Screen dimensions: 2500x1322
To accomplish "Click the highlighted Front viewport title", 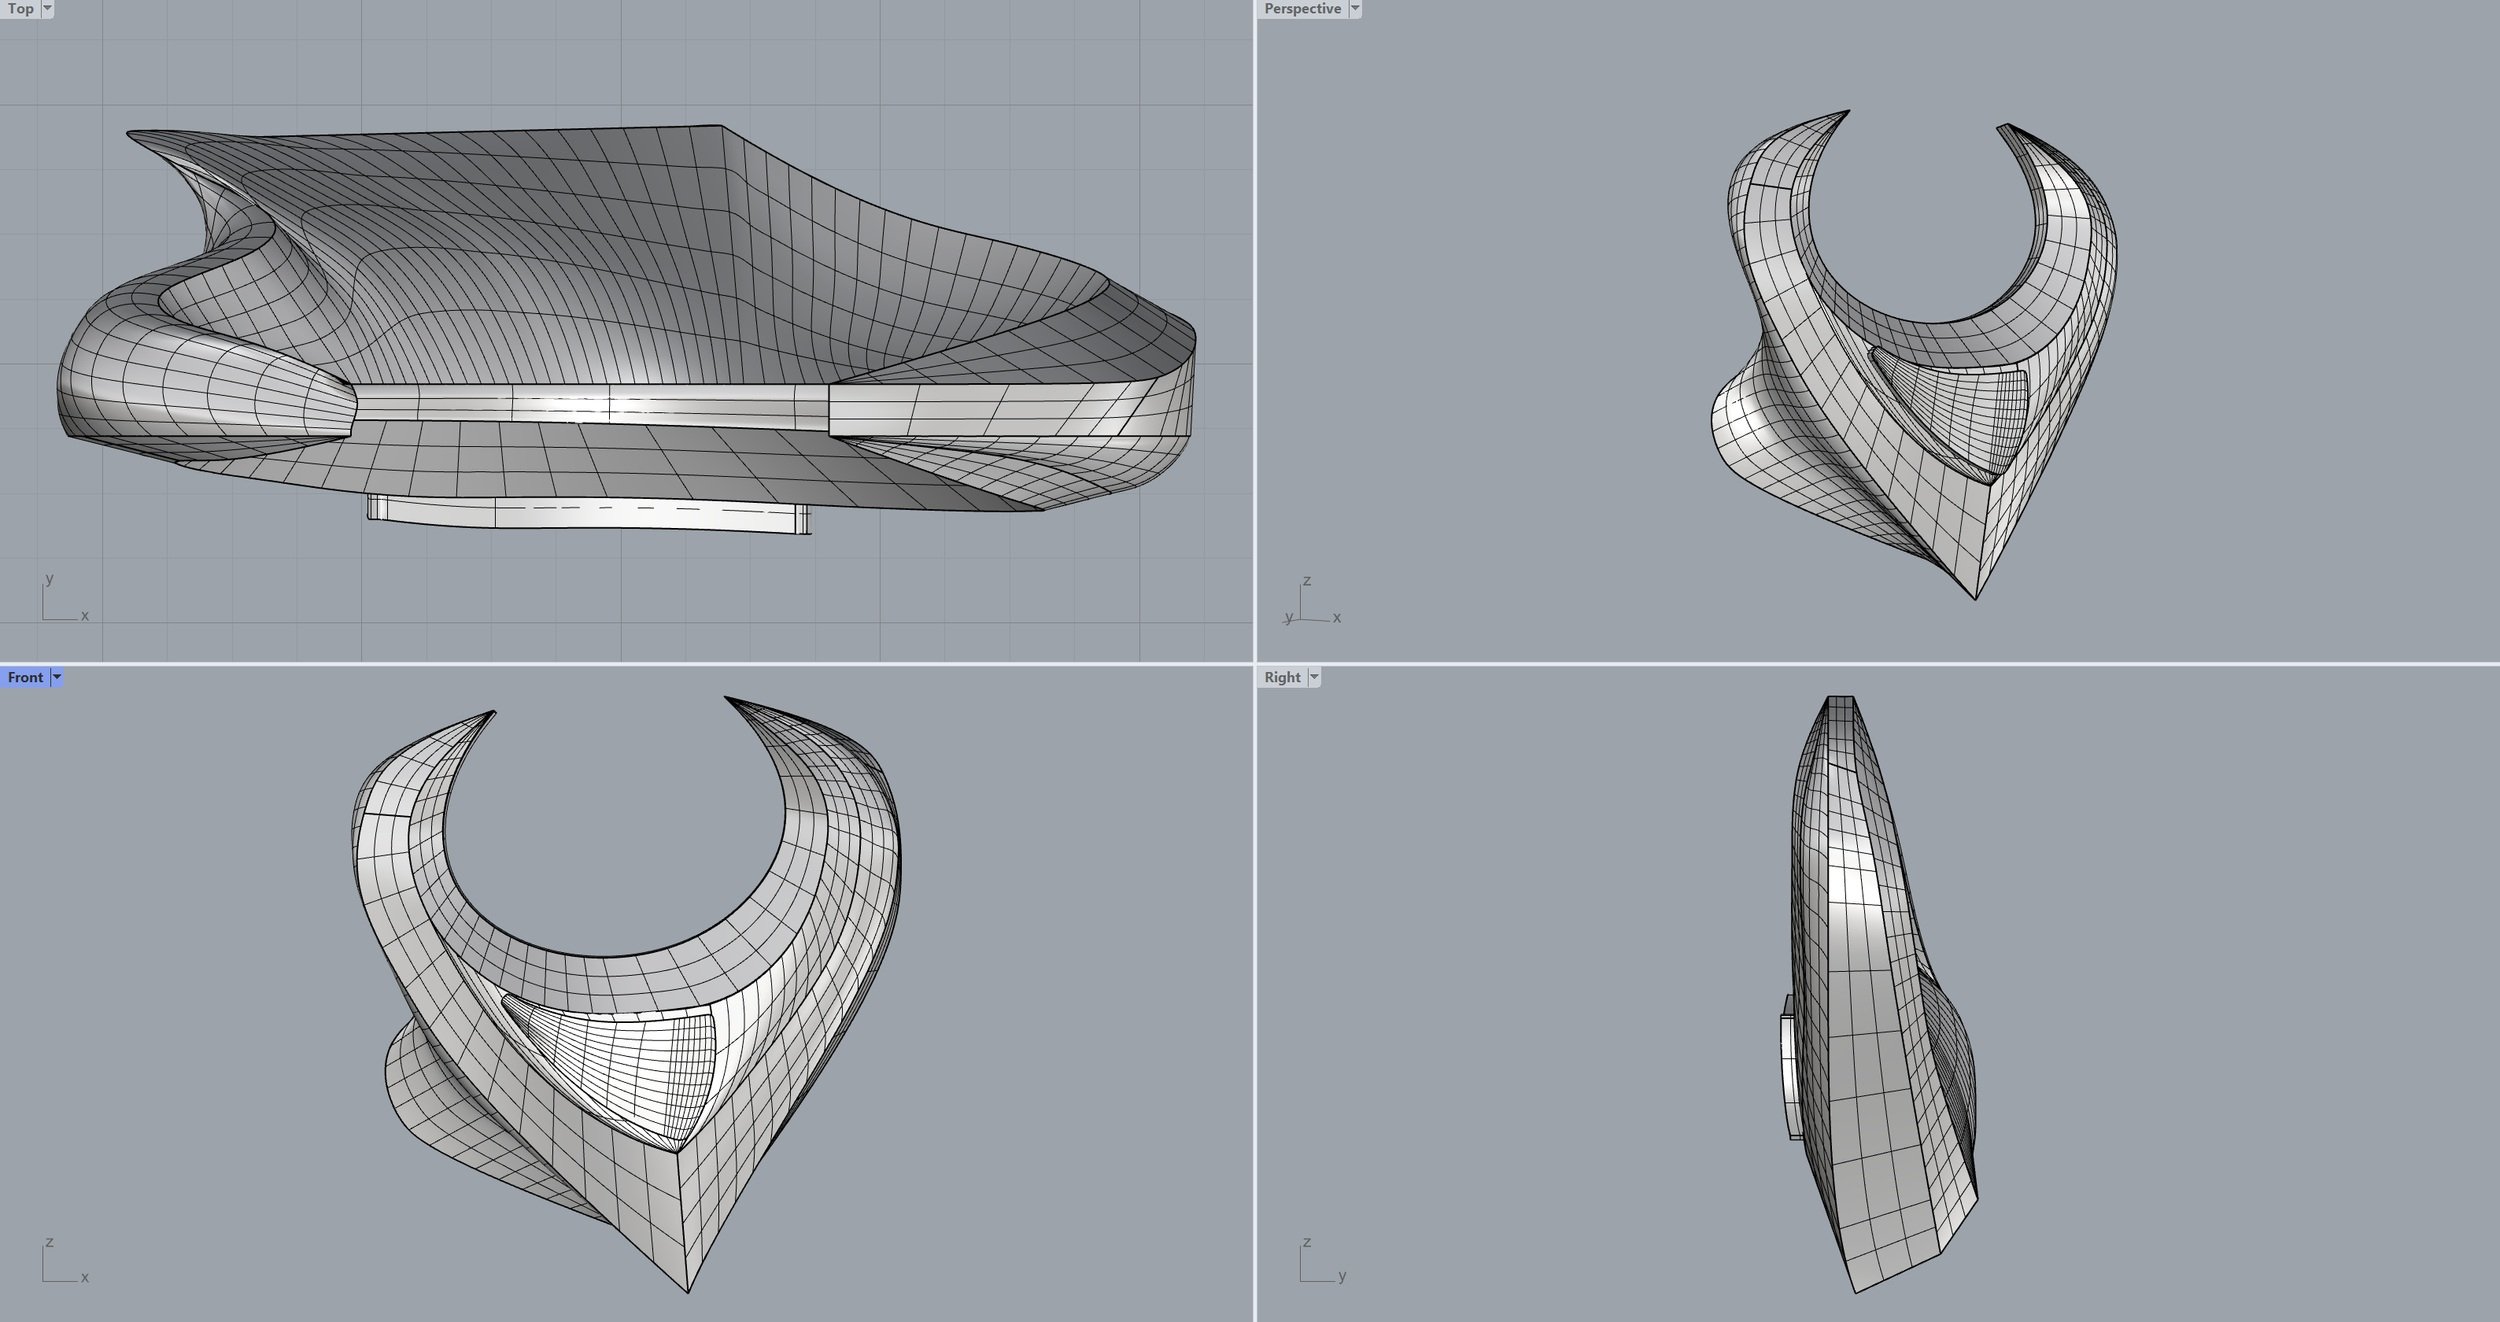I will click(x=25, y=677).
